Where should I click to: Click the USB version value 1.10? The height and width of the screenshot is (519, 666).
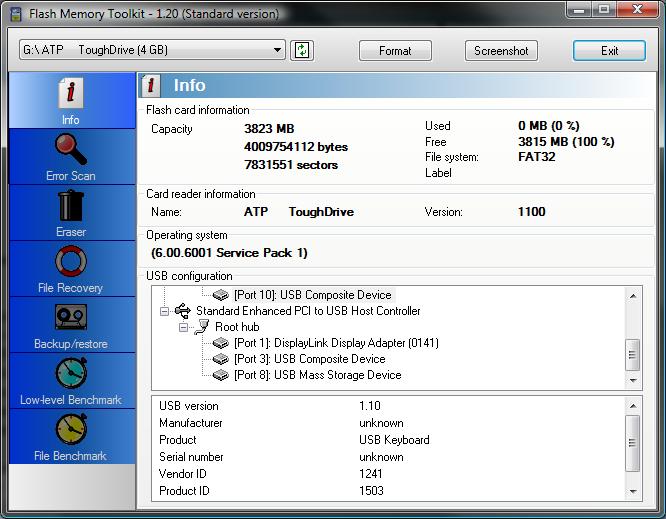click(x=370, y=406)
